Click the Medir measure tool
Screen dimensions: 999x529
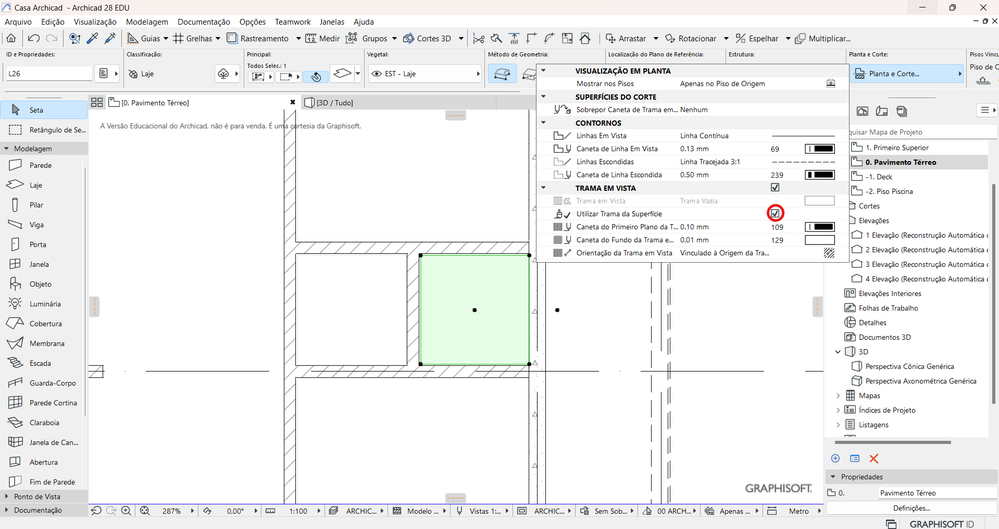click(323, 38)
